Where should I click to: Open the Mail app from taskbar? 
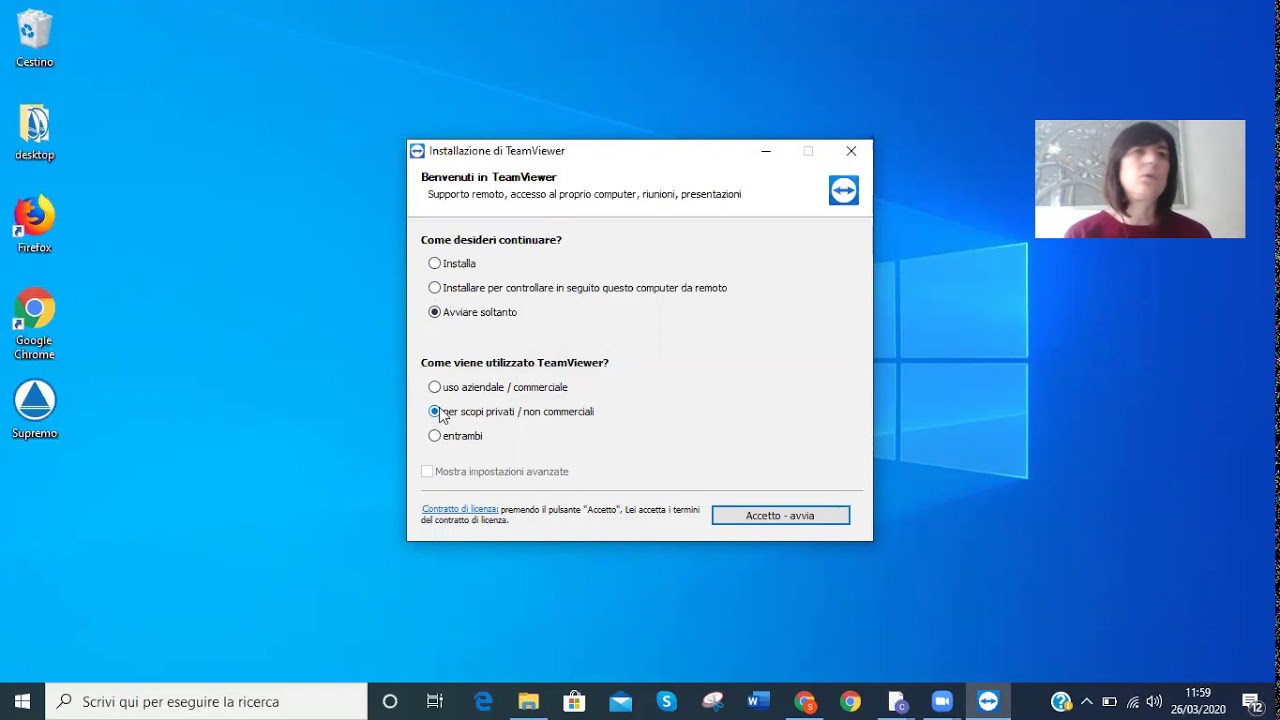(621, 701)
